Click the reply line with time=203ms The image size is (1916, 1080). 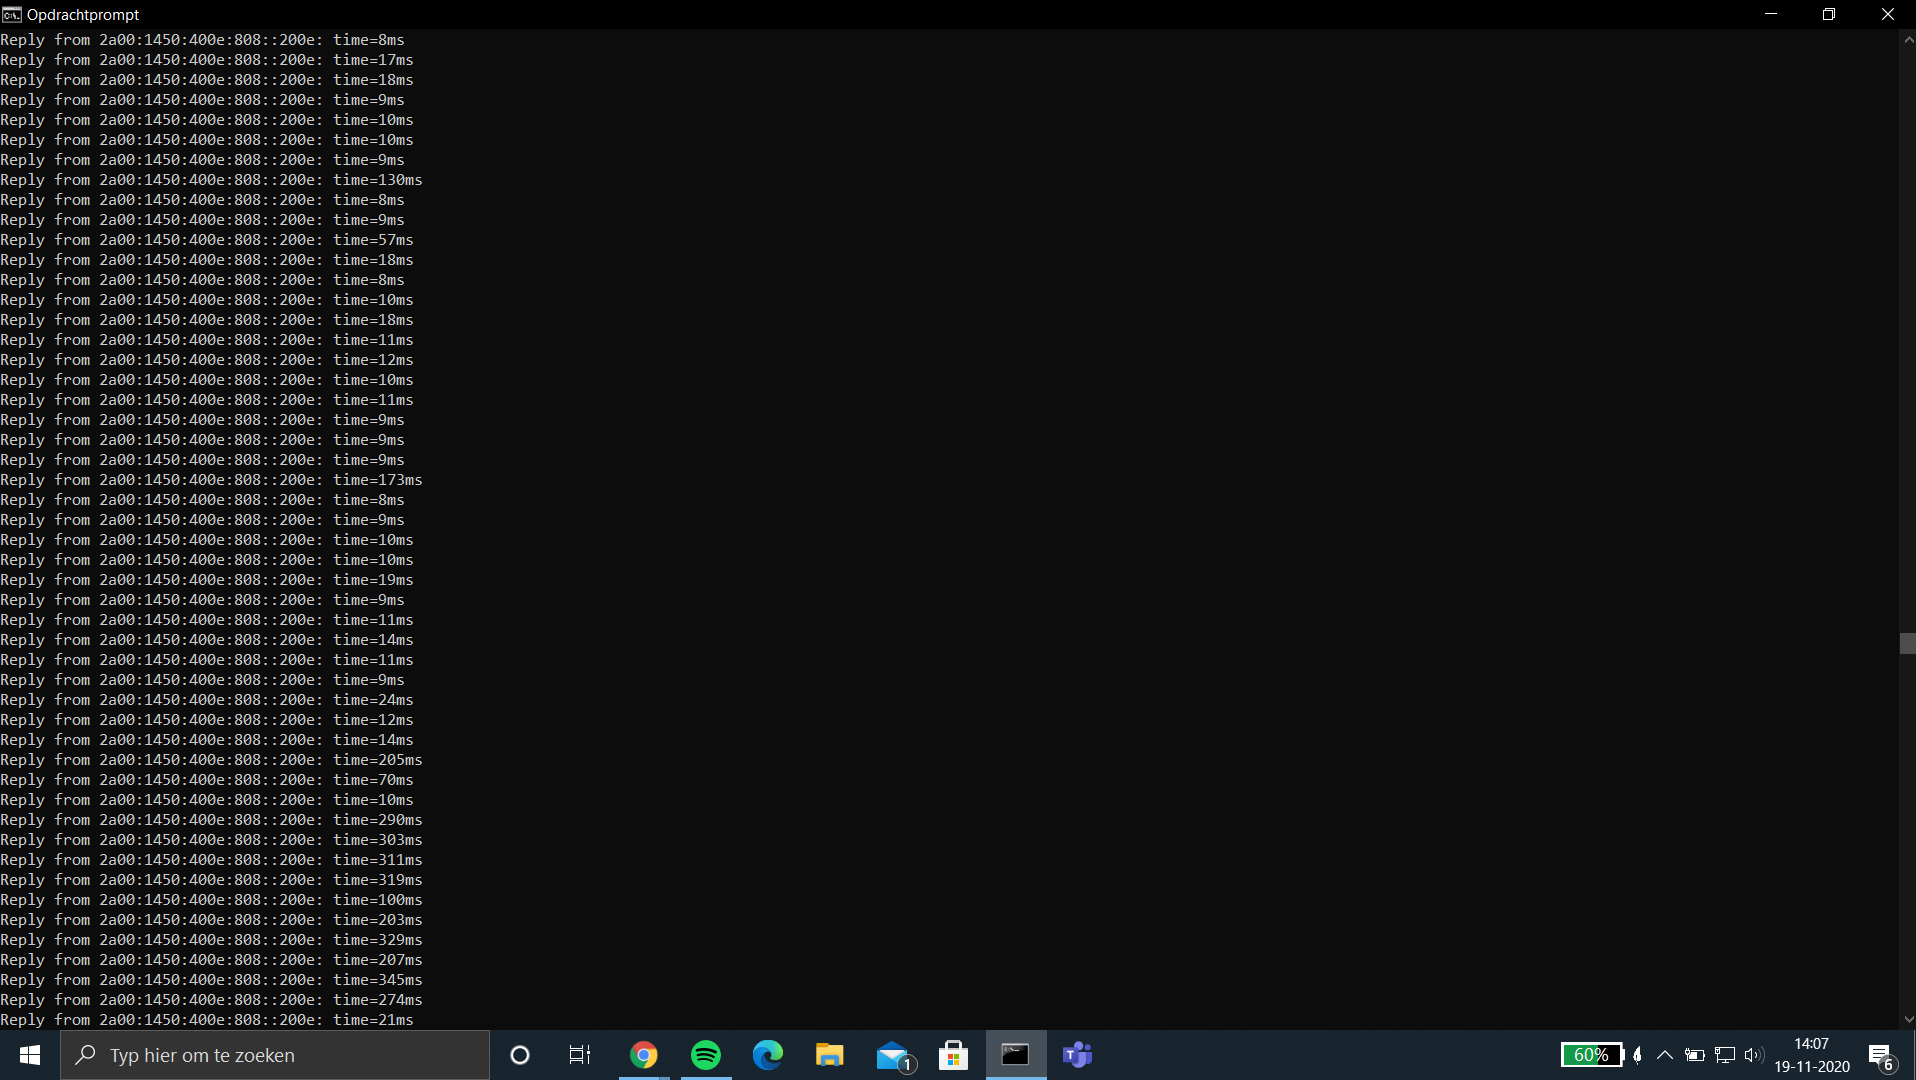point(211,920)
